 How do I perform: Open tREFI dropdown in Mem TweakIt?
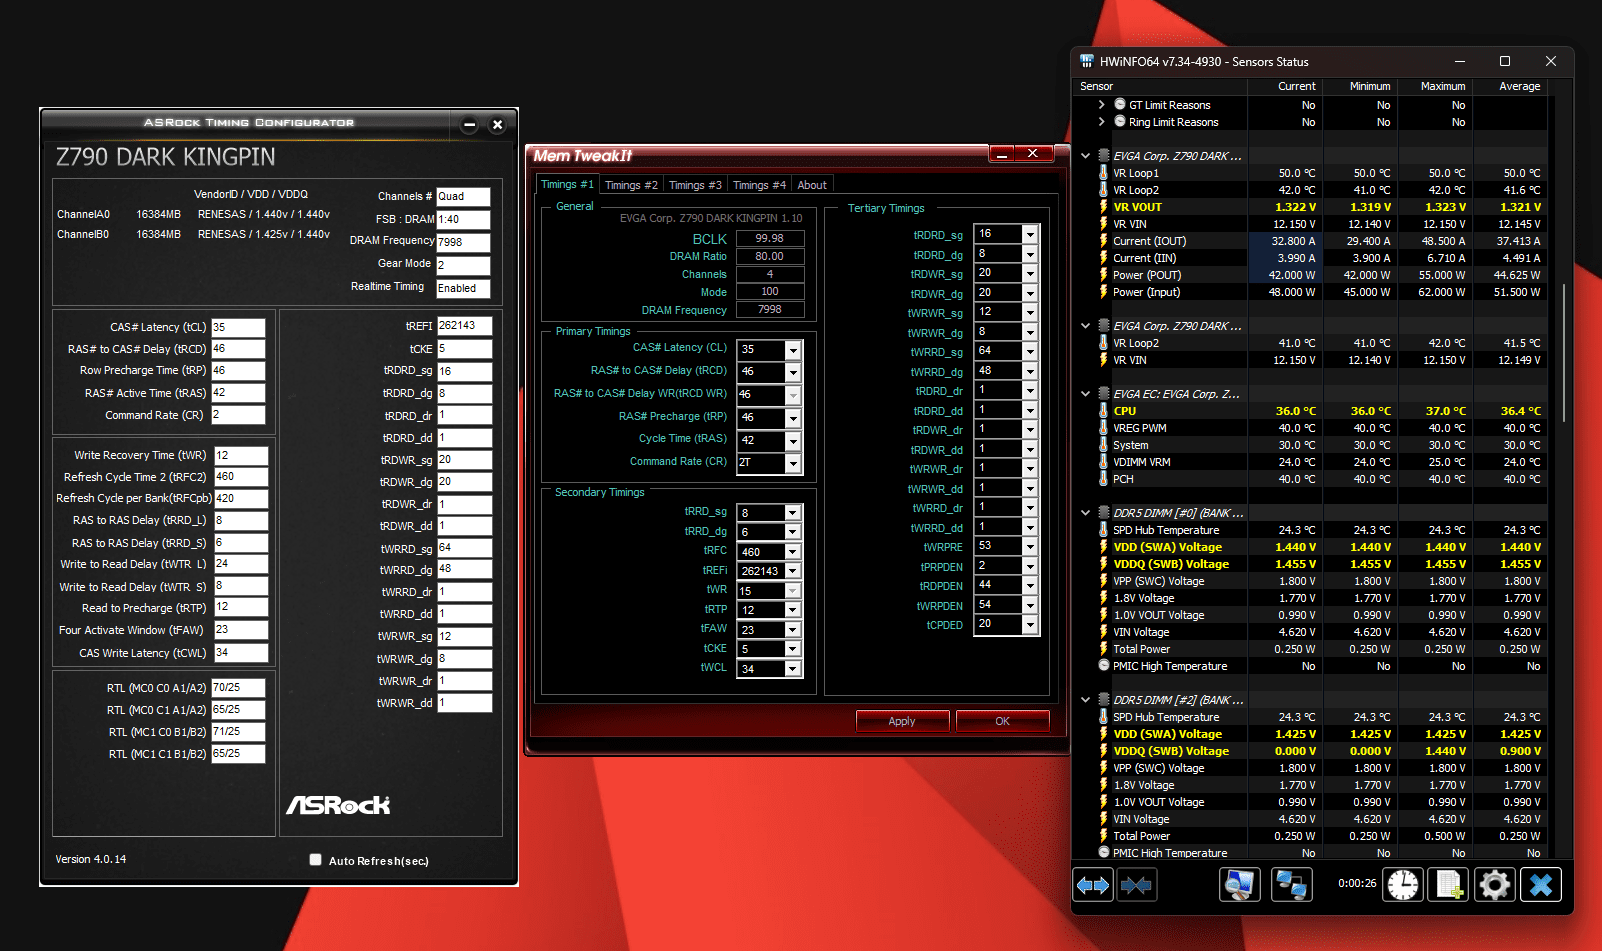(x=793, y=571)
